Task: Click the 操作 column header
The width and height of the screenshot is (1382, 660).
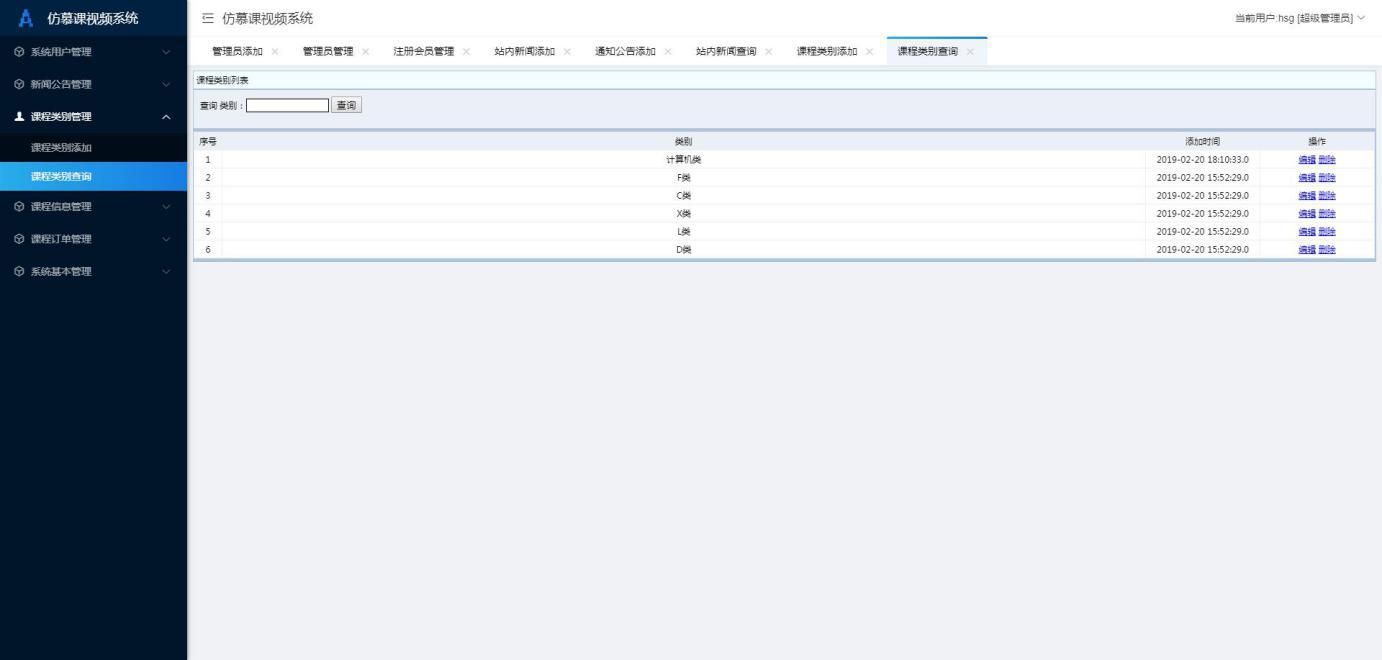Action: tap(1317, 142)
